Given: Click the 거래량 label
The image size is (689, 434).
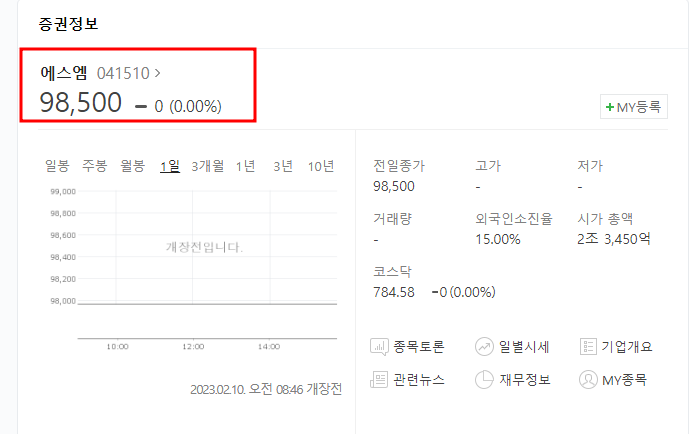Looking at the screenshot, I should [x=392, y=218].
